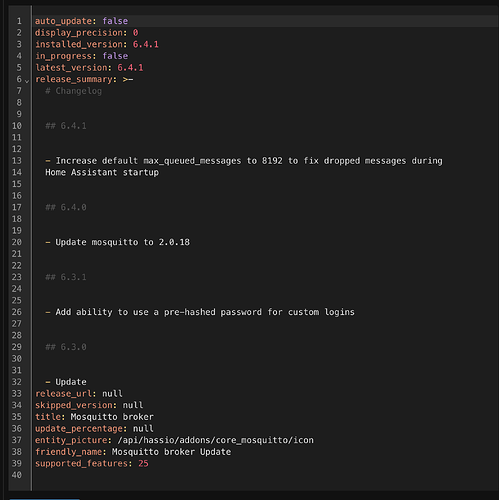Viewport: 499px width, 500px height.
Task: Click the 'latest_version' key
Action: pyautogui.click(x=71, y=68)
